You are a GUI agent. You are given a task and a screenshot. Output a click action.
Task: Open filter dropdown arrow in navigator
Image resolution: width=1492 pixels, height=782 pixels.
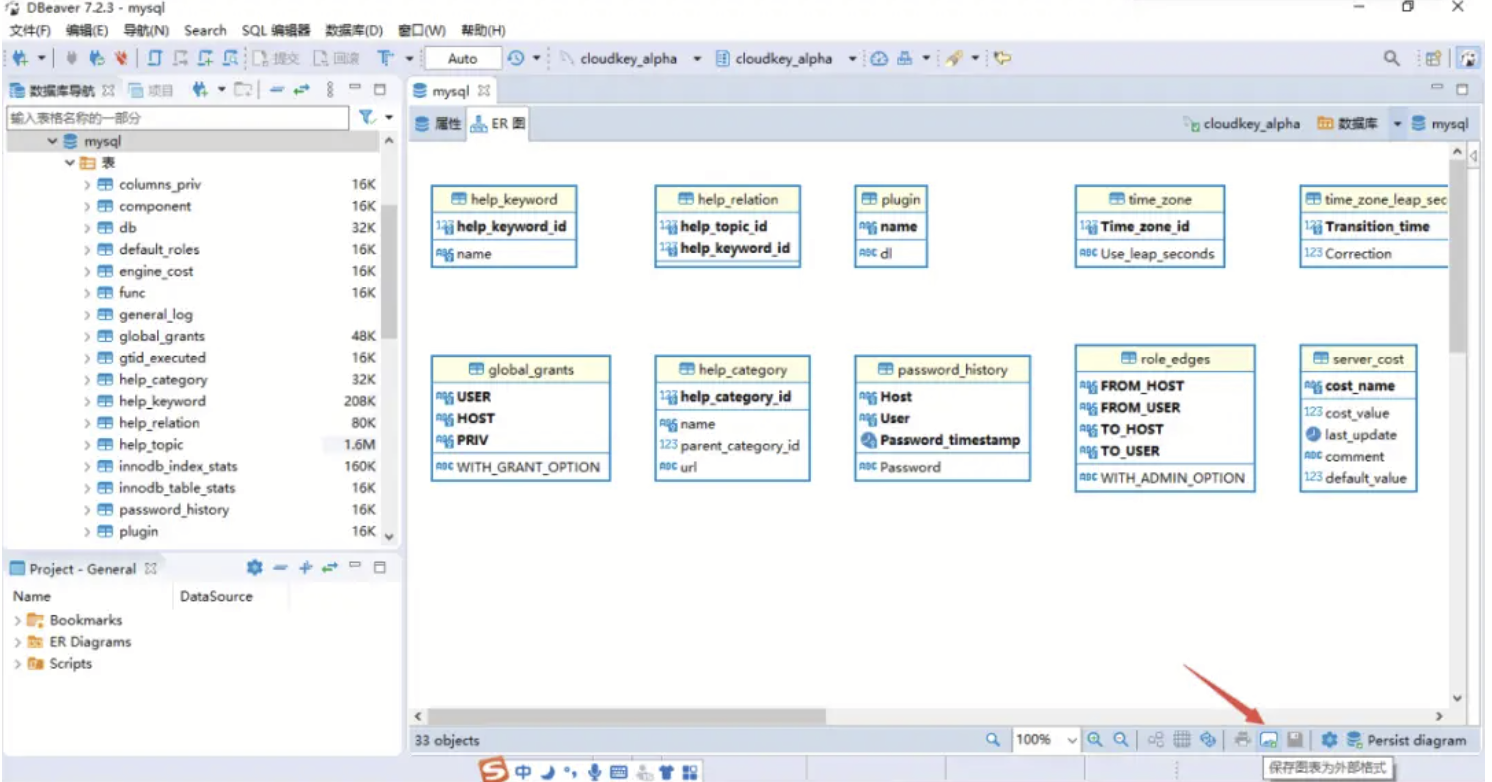[389, 117]
